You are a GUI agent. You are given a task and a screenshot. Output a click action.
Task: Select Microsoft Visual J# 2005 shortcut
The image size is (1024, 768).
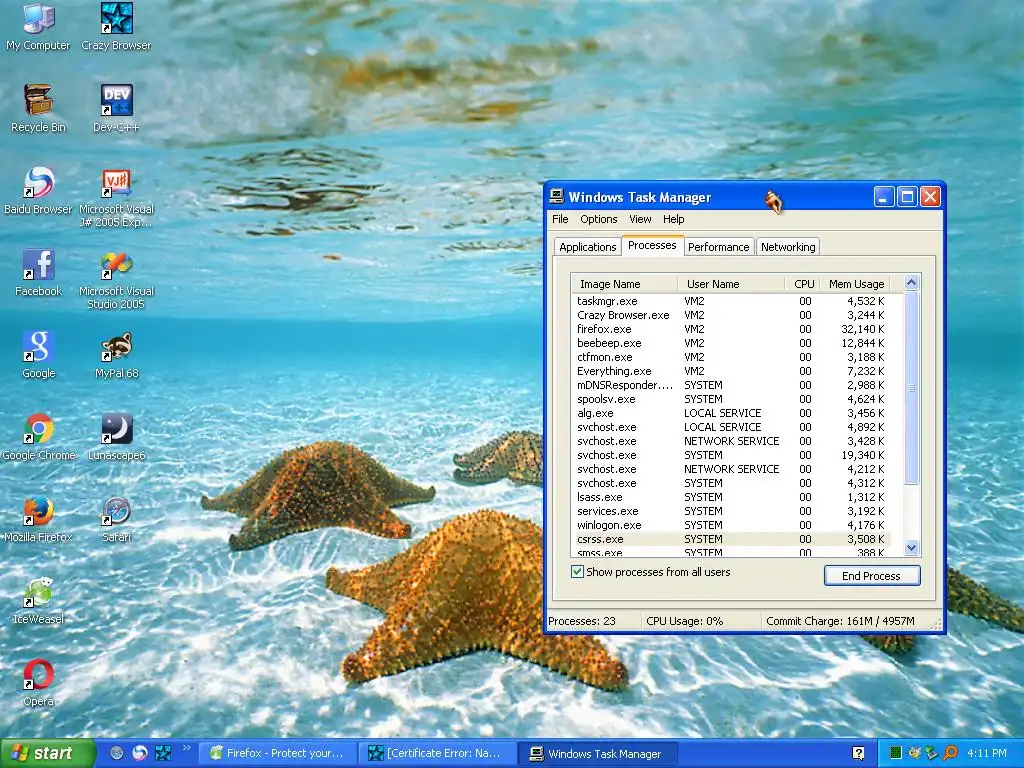point(116,197)
